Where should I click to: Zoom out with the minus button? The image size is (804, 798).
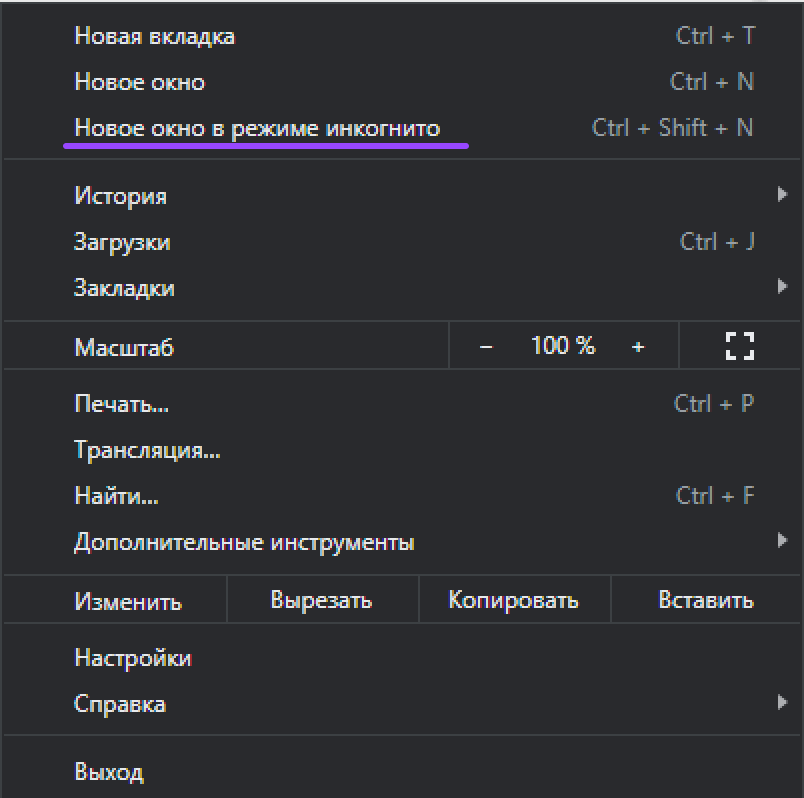coord(486,347)
